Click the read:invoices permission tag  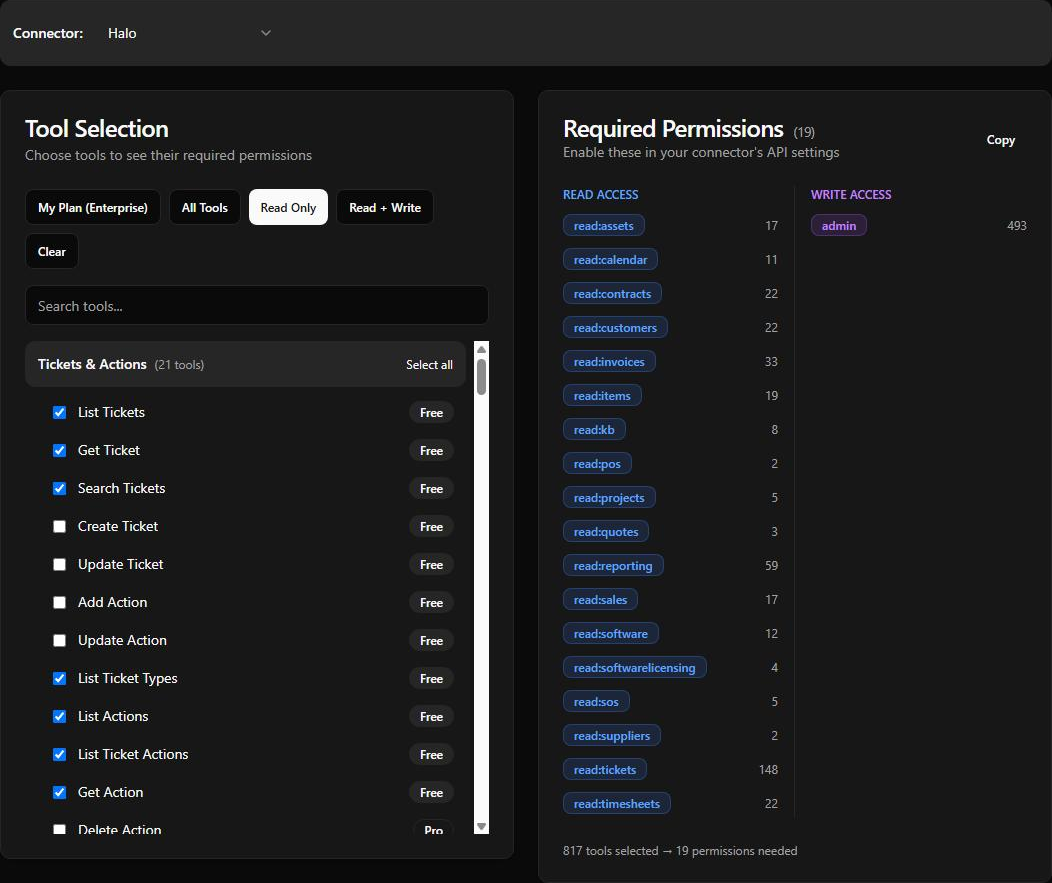(609, 362)
